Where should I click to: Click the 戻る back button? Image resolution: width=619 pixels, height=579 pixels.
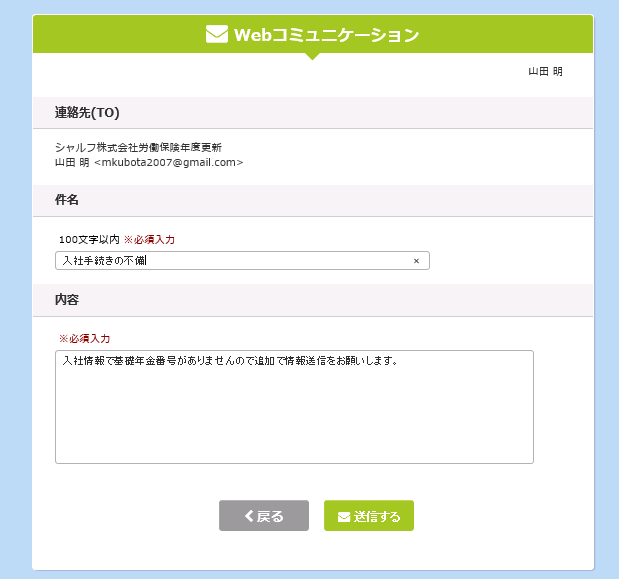264,515
